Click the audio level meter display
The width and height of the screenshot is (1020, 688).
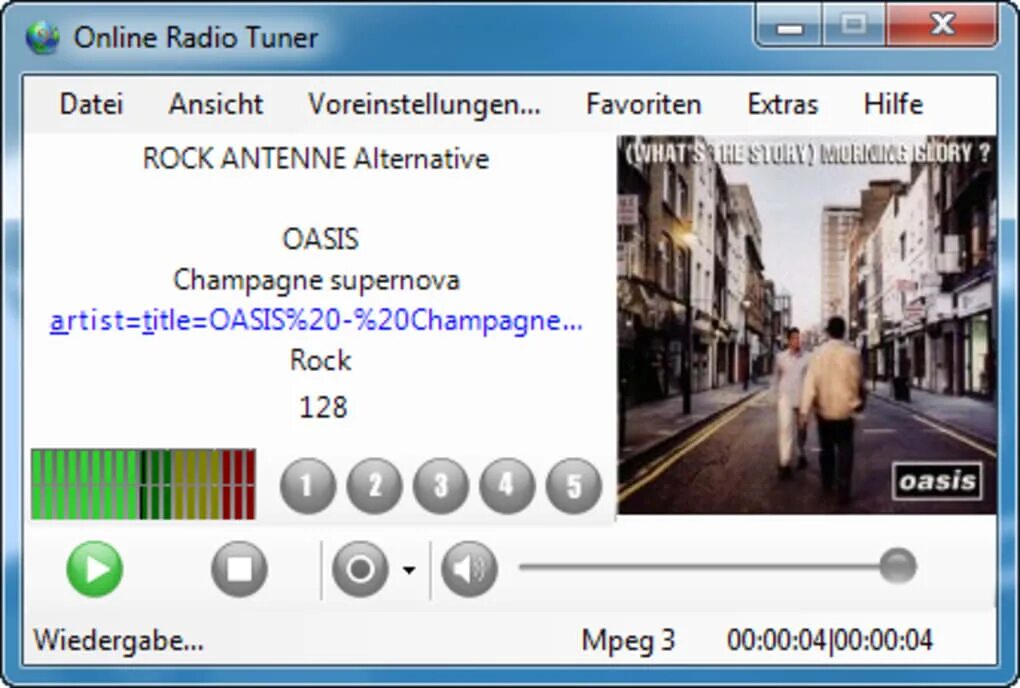(x=143, y=484)
